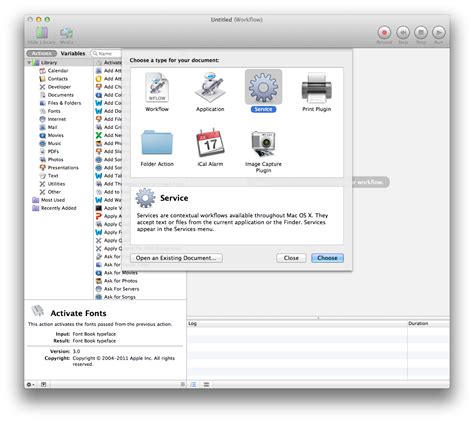Select the Folder Action icon
The height and width of the screenshot is (422, 474).
157,143
